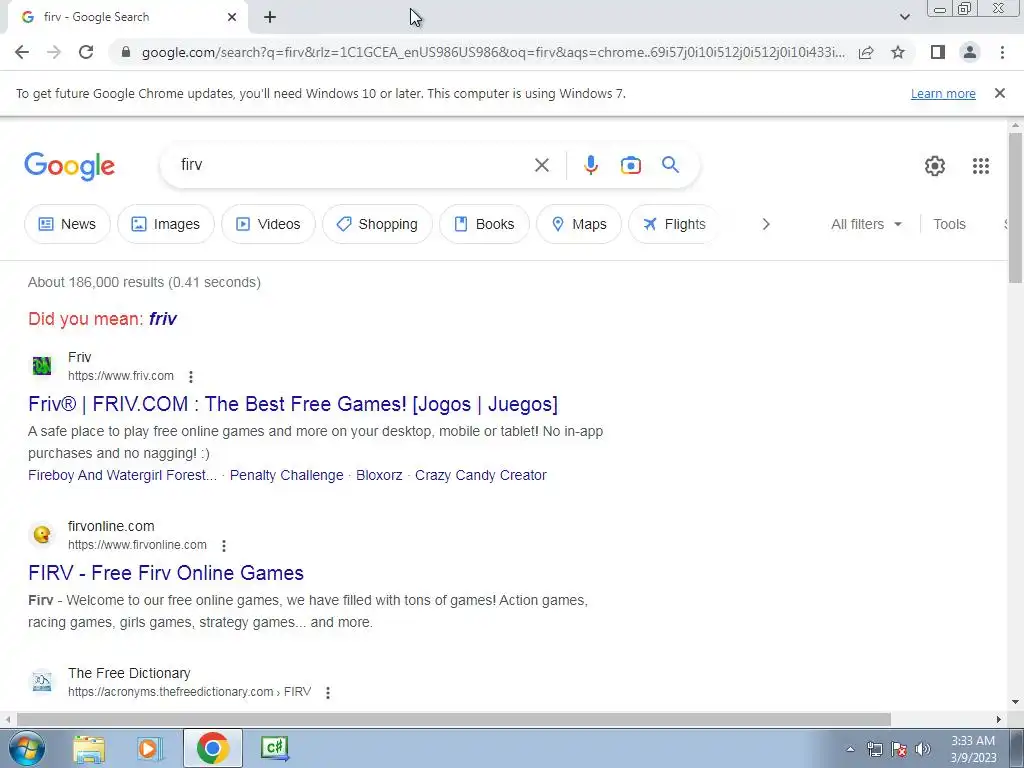Screen dimensions: 1024x768
Task: Search instead for suggested friv
Action: point(163,319)
